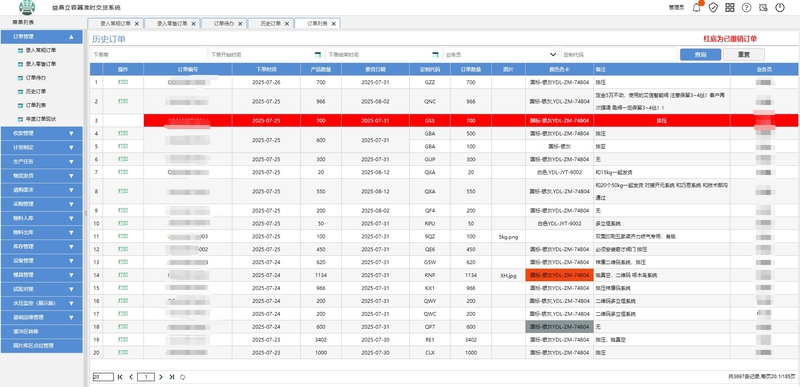Screen dimensions: 800x387
Task: Click icon beside 录入零售订单 in sidebar
Action: pos(20,64)
